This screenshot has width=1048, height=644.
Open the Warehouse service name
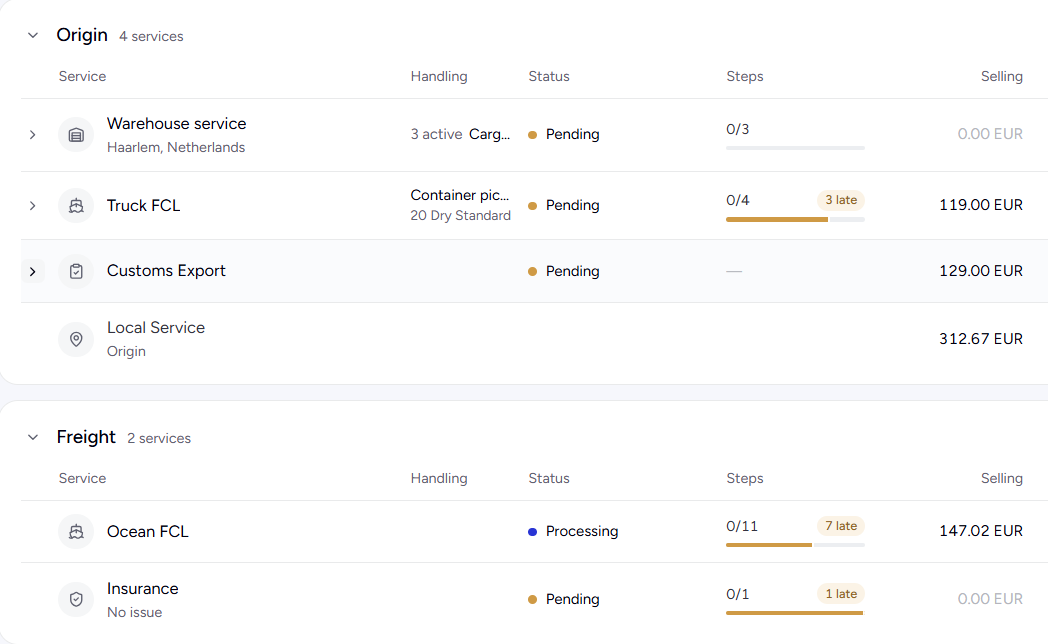click(x=176, y=124)
